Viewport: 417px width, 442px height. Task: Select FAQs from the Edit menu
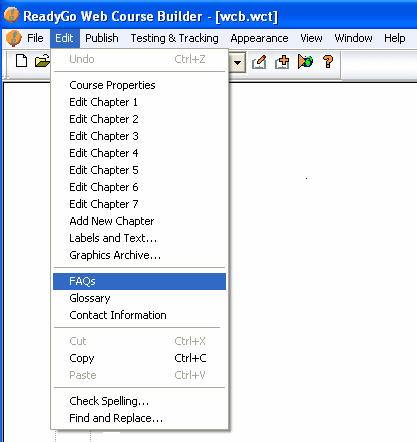[x=139, y=281]
